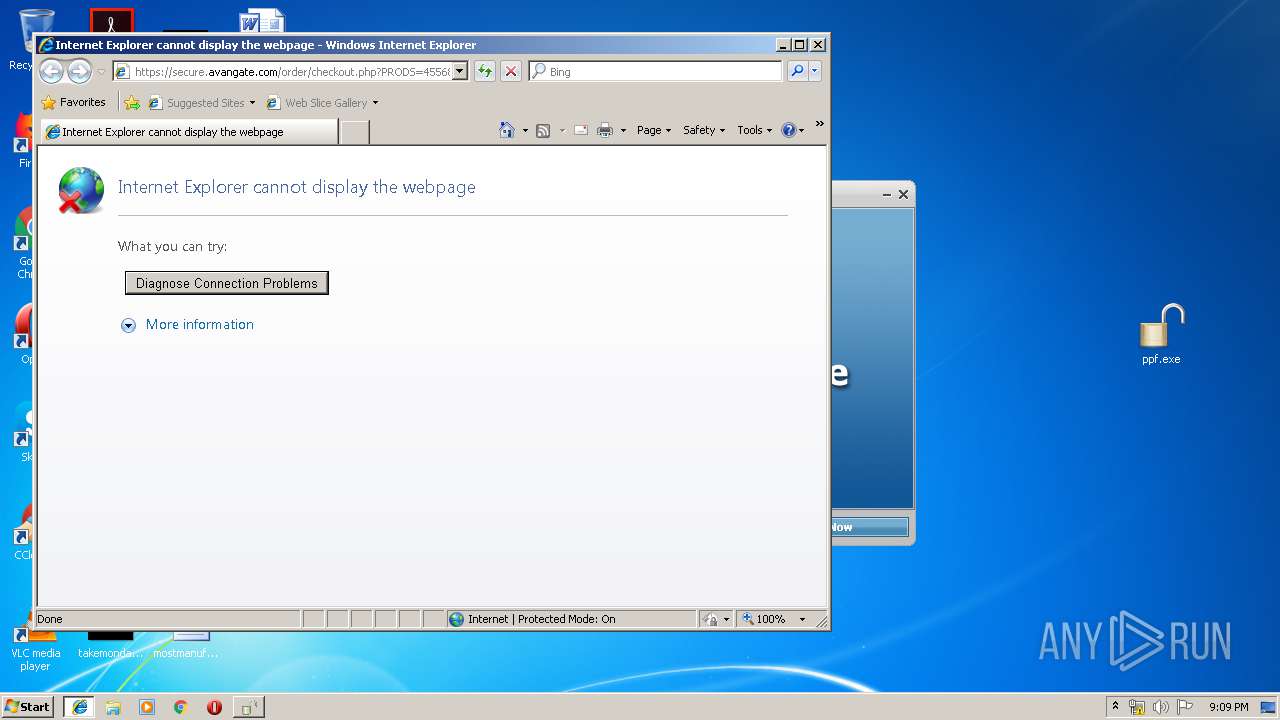Click the padlock application taskbar button

(x=249, y=707)
